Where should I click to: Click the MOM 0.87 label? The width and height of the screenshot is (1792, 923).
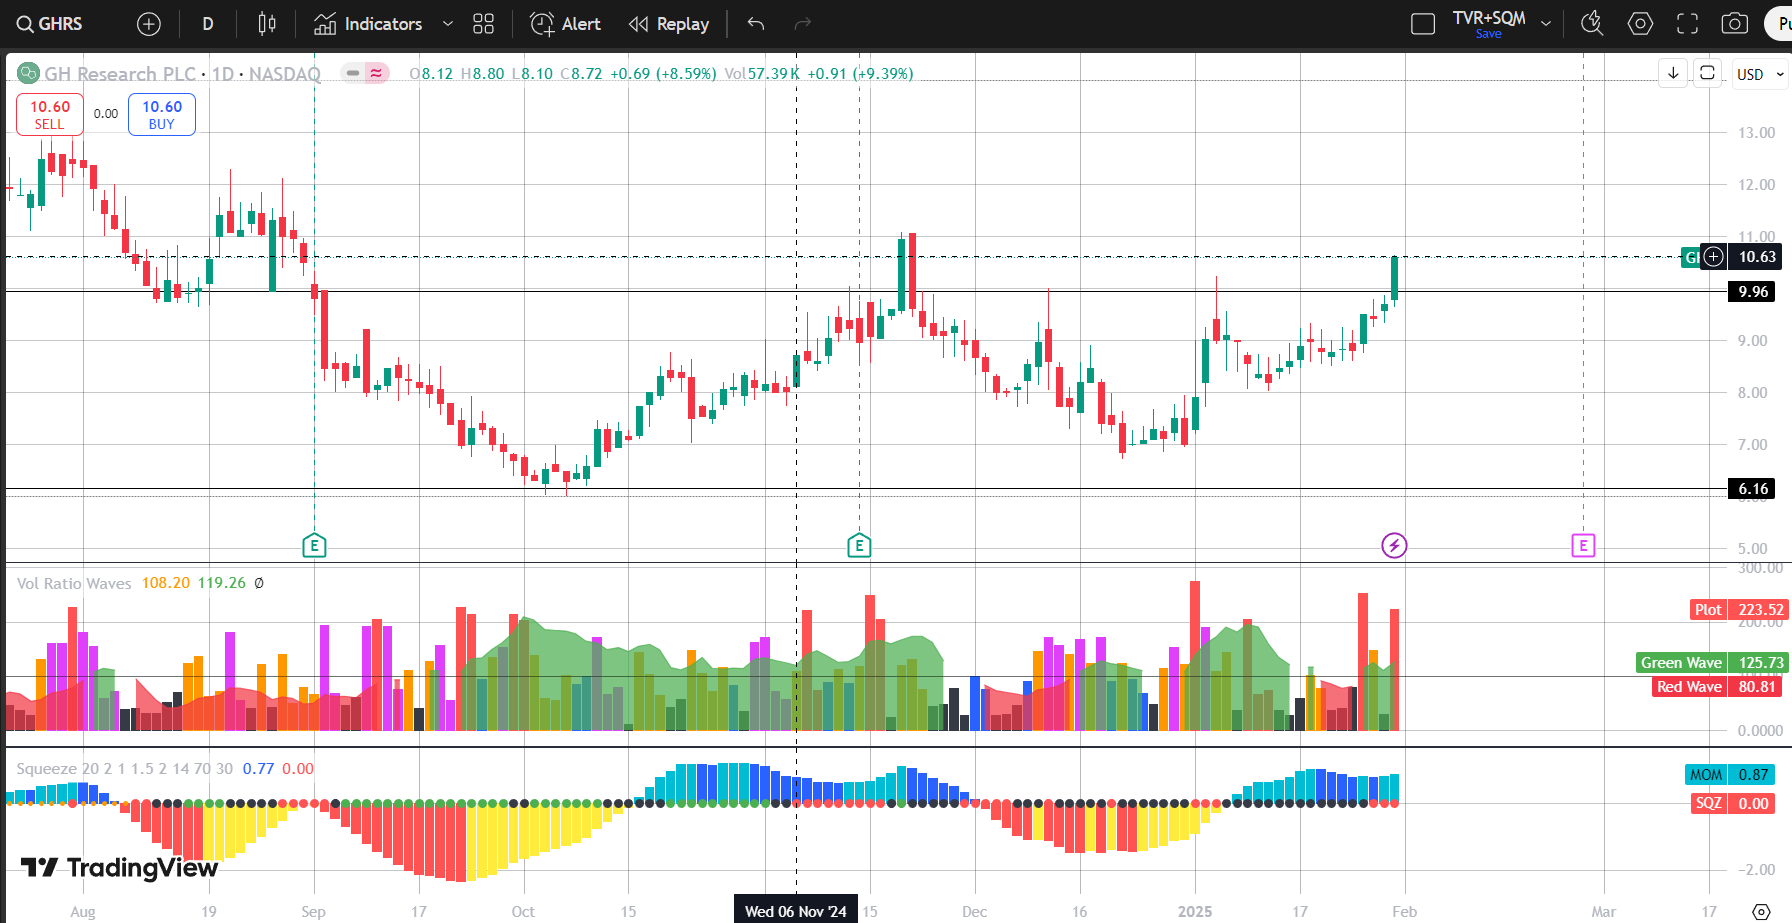click(x=1729, y=775)
